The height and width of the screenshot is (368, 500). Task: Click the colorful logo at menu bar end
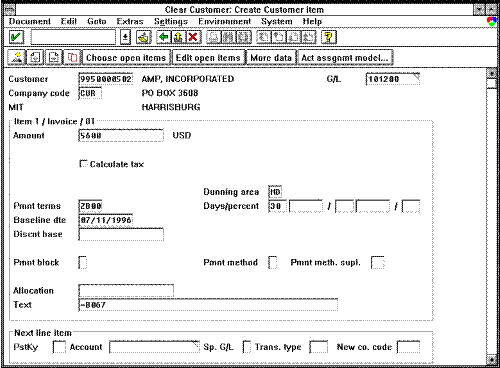tap(492, 21)
